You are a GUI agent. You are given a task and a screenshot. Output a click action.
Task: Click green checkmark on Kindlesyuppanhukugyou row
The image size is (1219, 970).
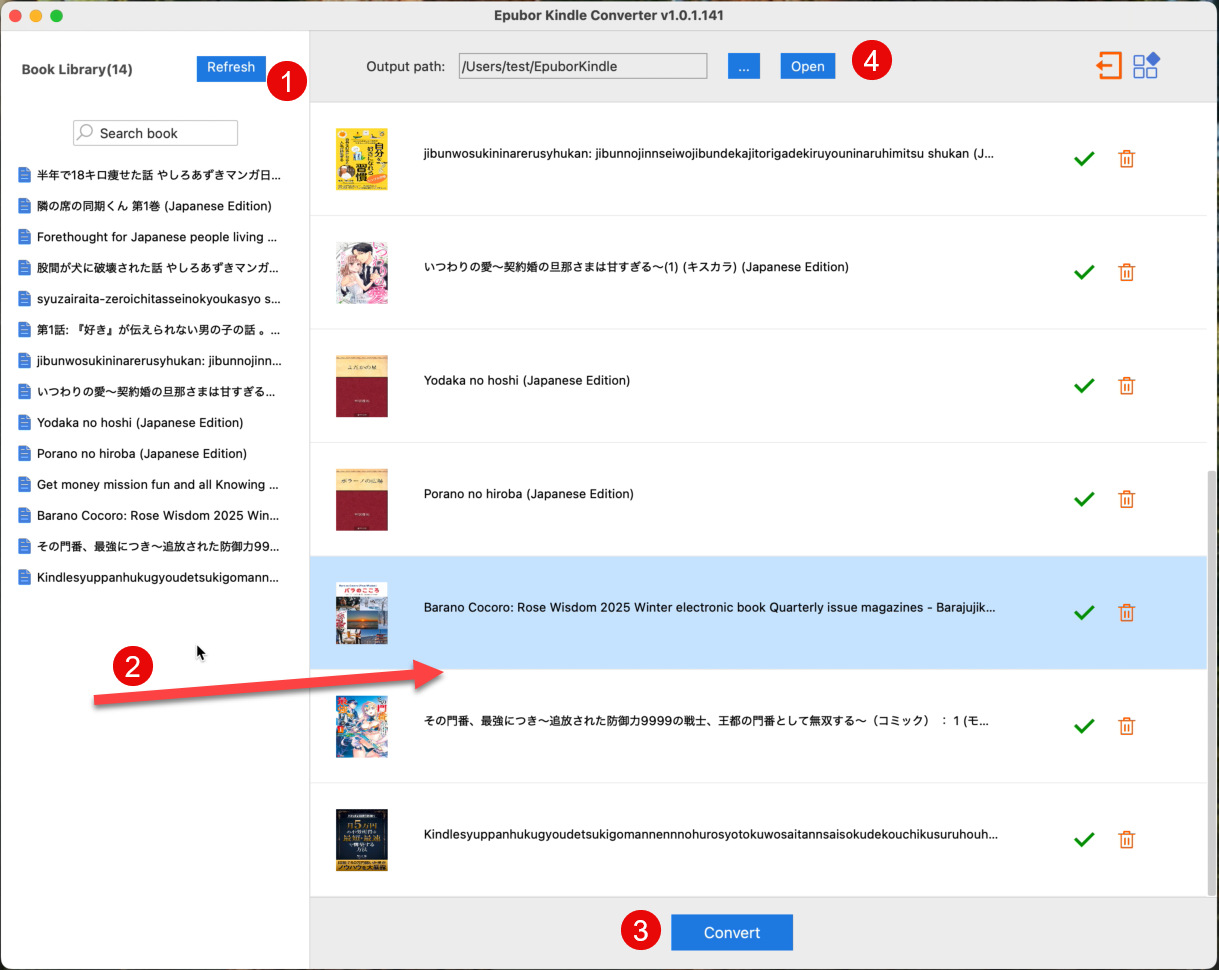pos(1084,840)
